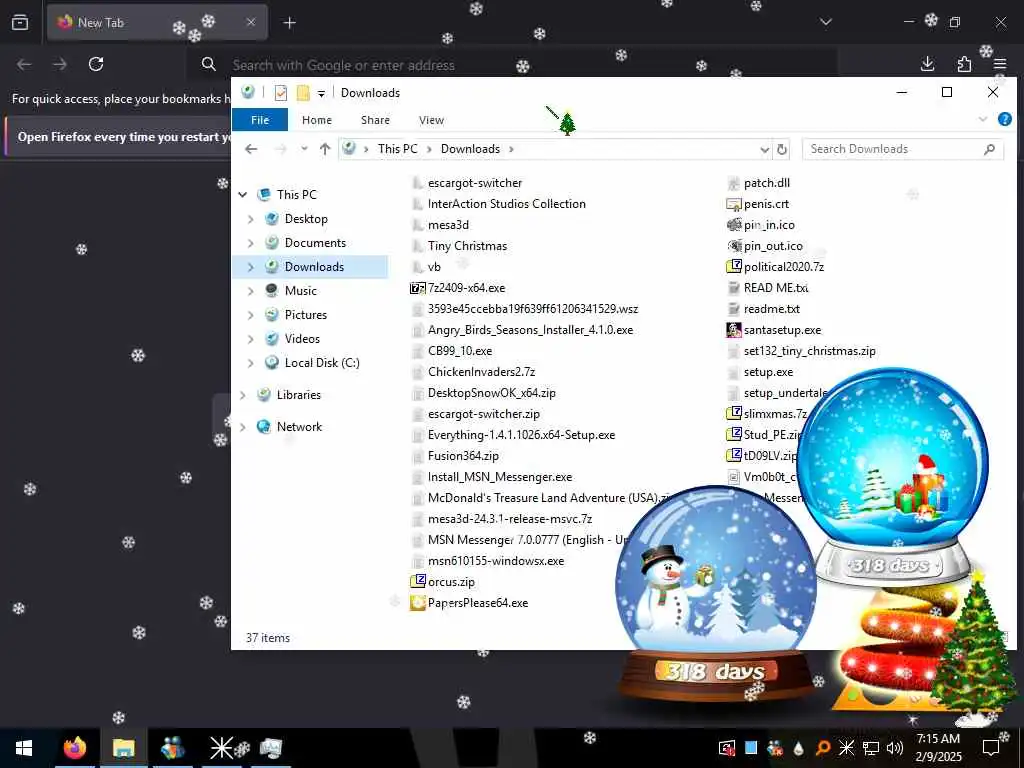
Task: Open Firefox from taskbar
Action: (74, 748)
